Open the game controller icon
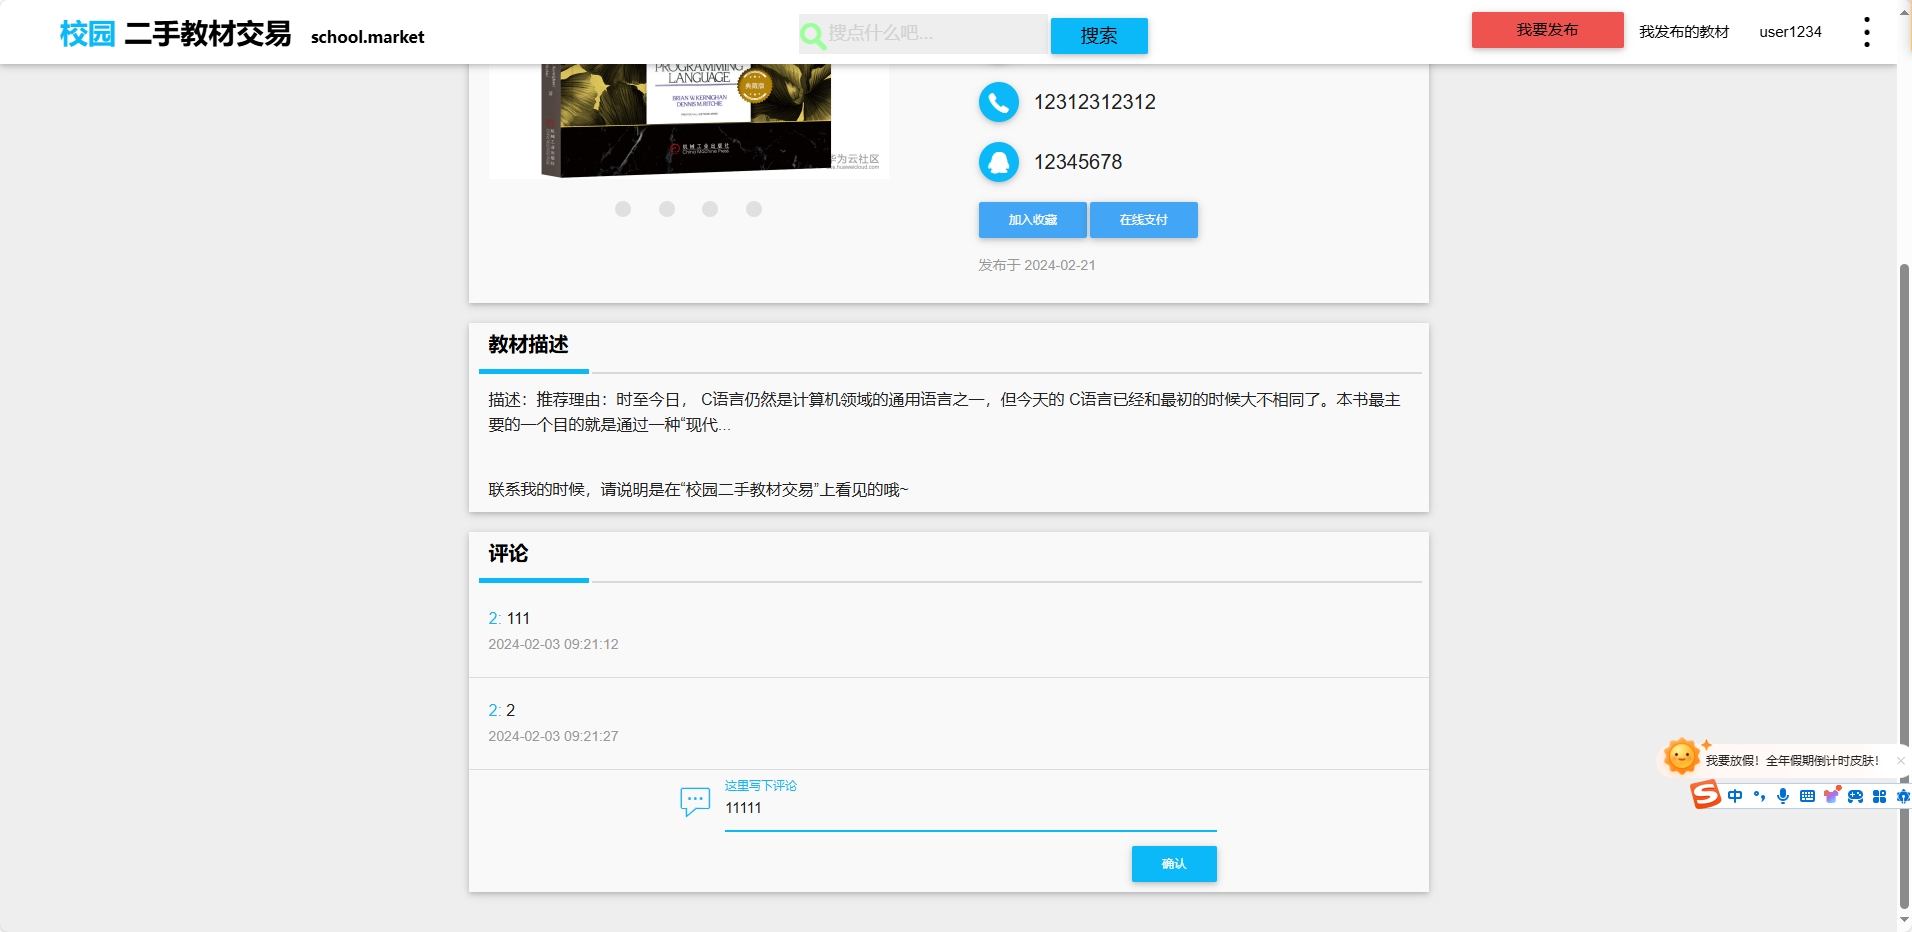1912x932 pixels. tap(1856, 796)
